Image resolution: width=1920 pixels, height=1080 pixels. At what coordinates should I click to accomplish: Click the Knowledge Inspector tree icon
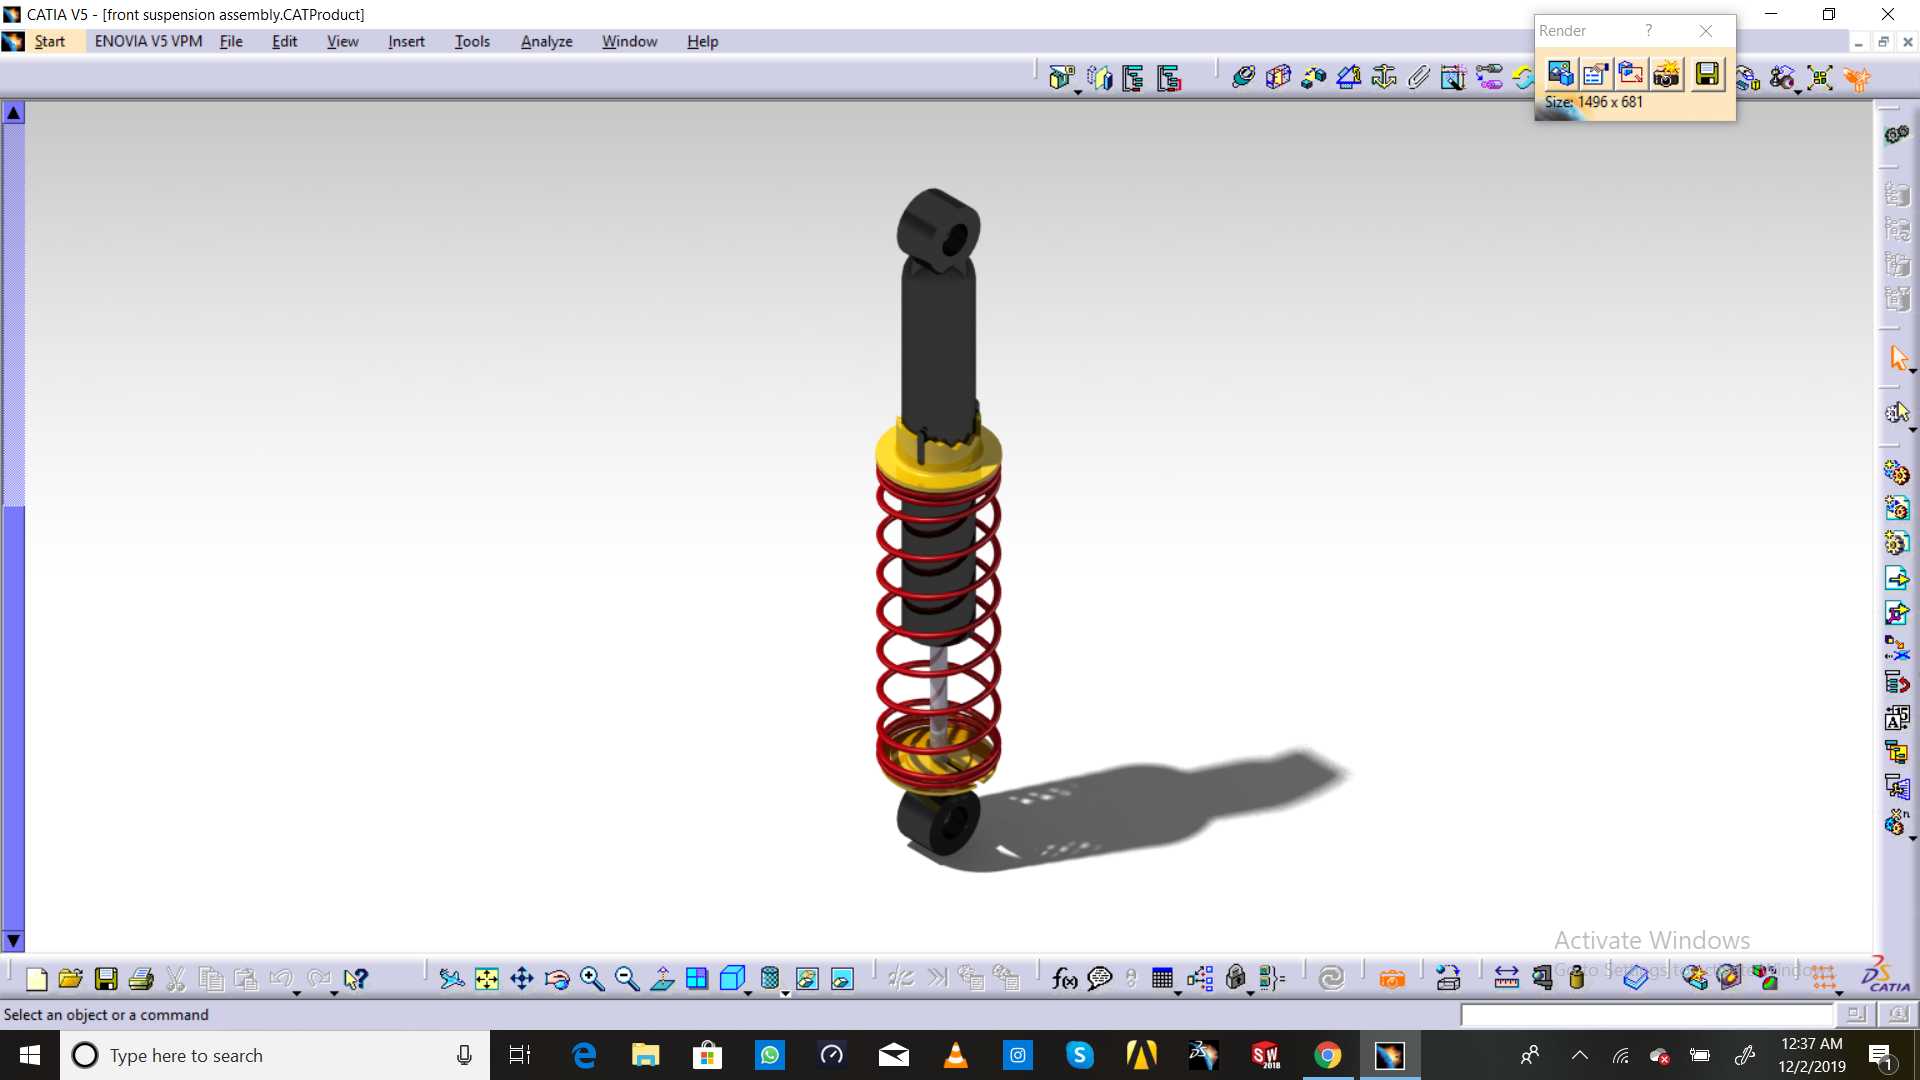coord(1200,979)
